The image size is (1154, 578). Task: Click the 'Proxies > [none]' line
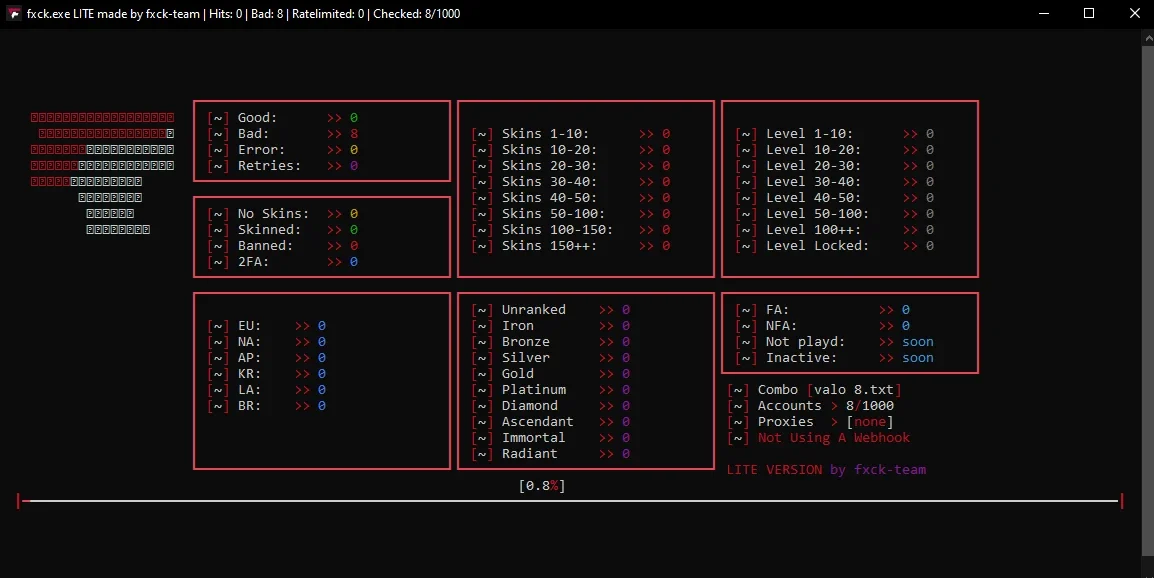point(811,422)
